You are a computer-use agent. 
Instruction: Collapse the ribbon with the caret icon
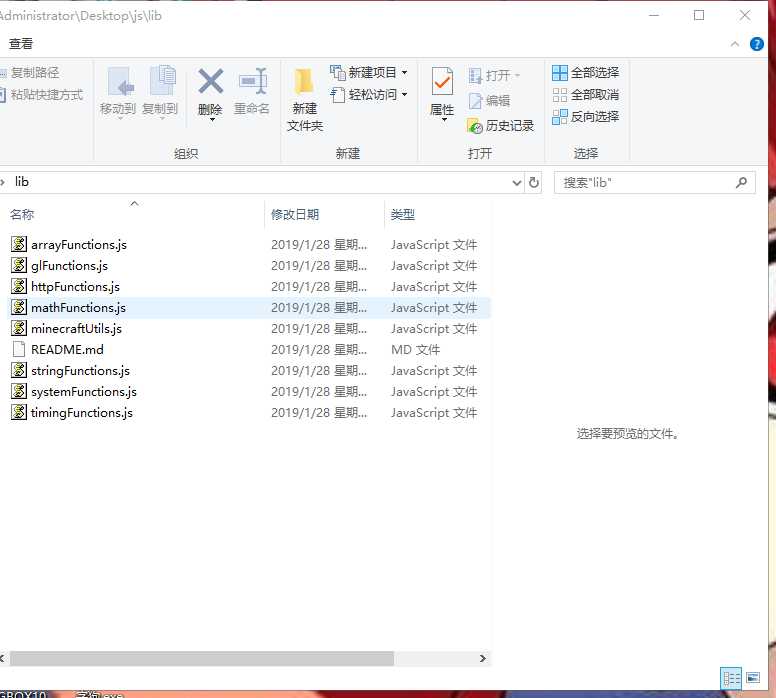(x=735, y=44)
